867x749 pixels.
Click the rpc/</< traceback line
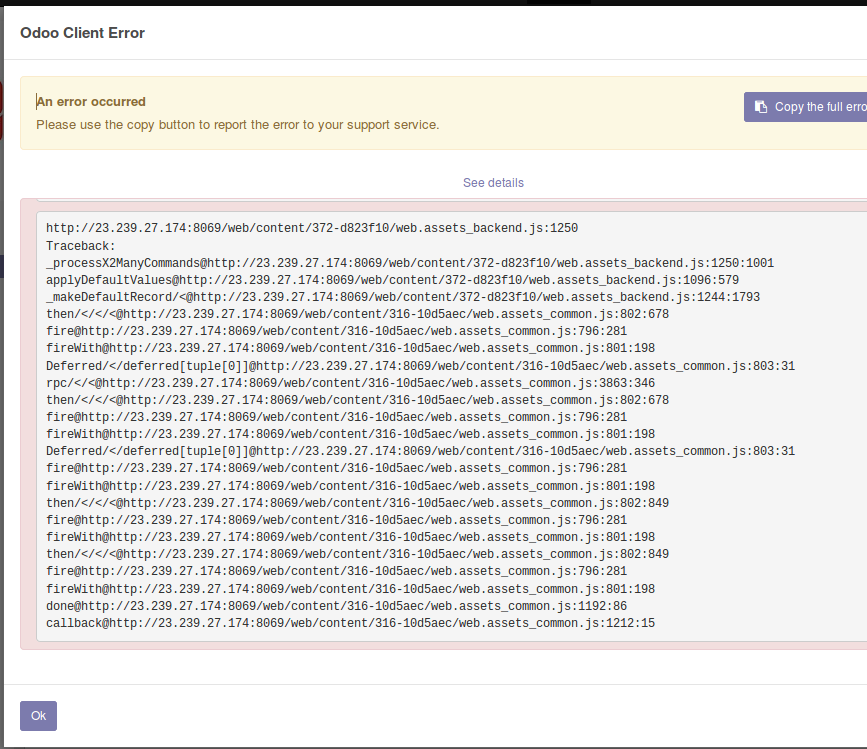[x=351, y=383]
